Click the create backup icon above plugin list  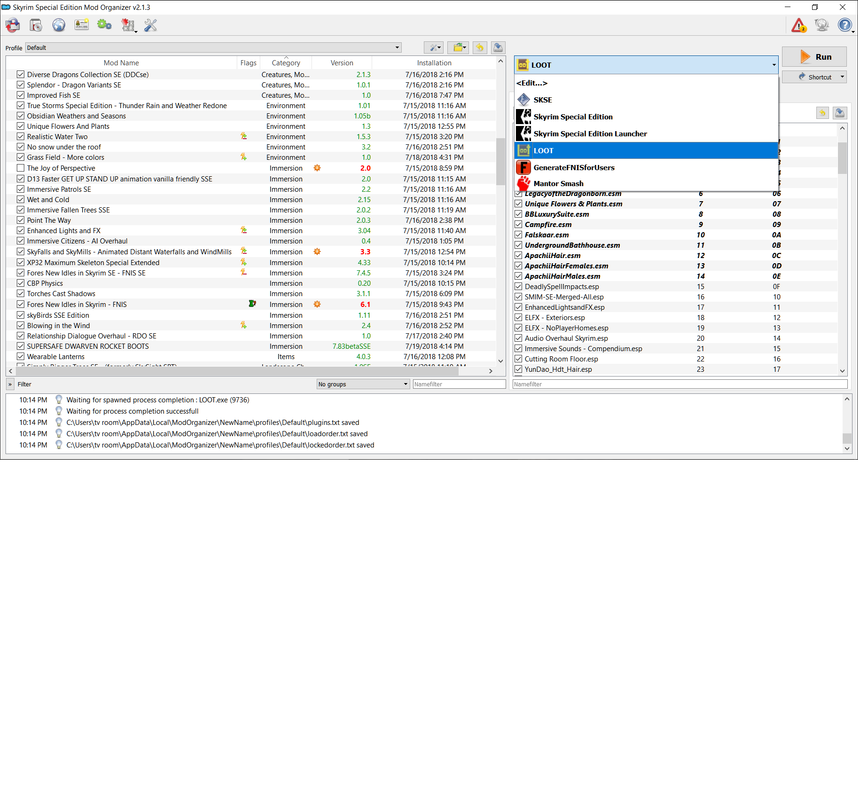point(840,113)
